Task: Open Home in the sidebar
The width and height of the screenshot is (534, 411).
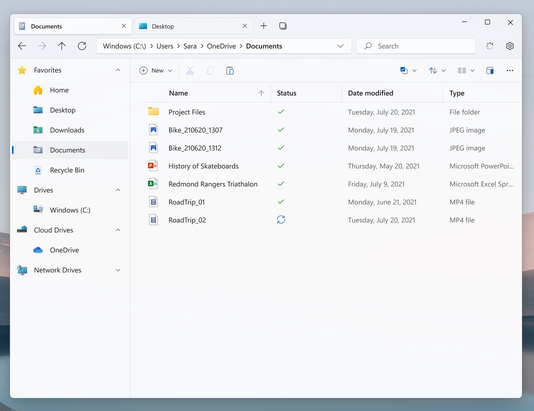Action: pos(70,90)
